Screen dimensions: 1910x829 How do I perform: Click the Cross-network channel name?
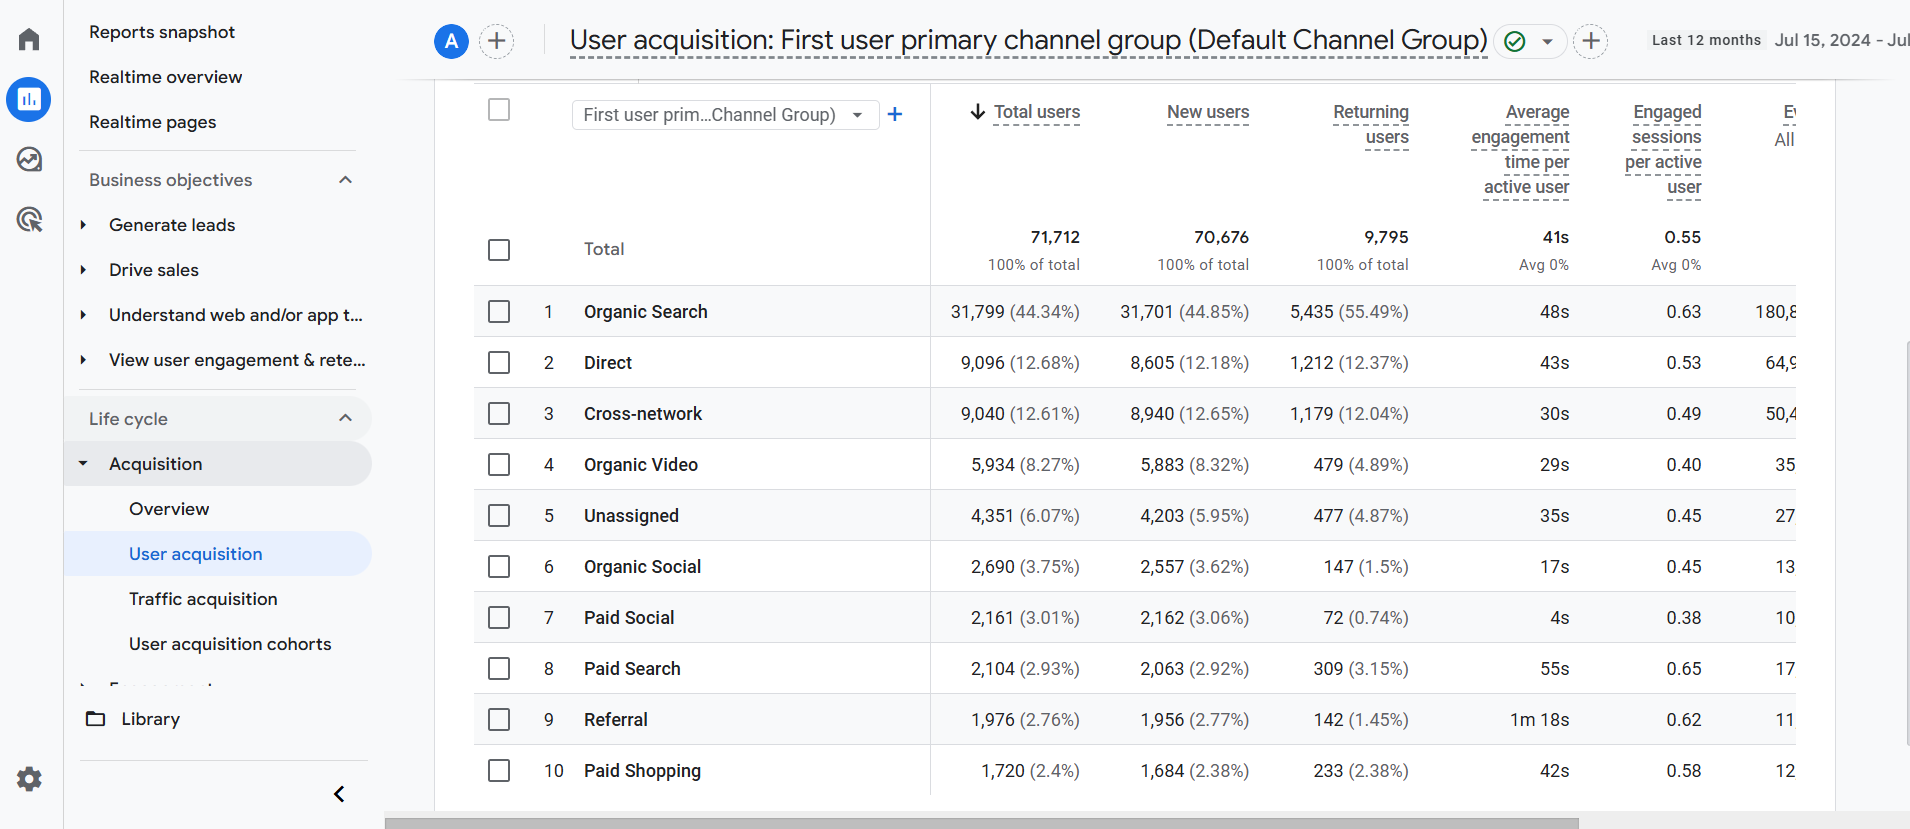click(643, 414)
